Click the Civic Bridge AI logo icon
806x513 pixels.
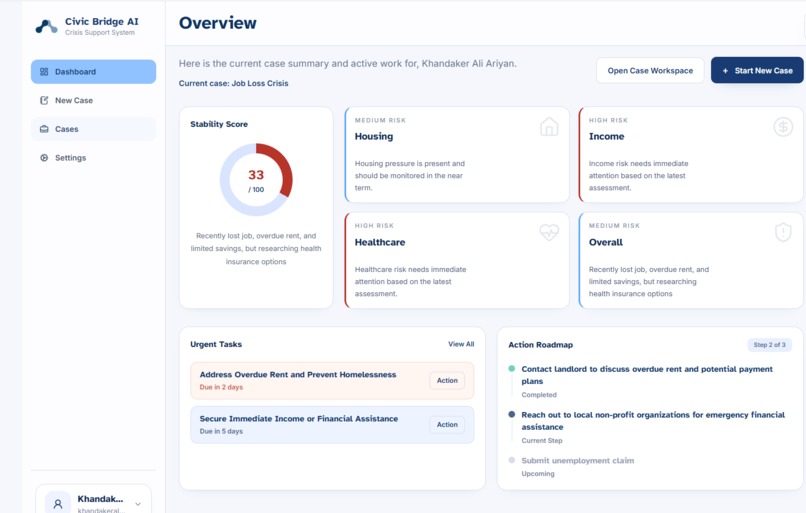(x=46, y=26)
